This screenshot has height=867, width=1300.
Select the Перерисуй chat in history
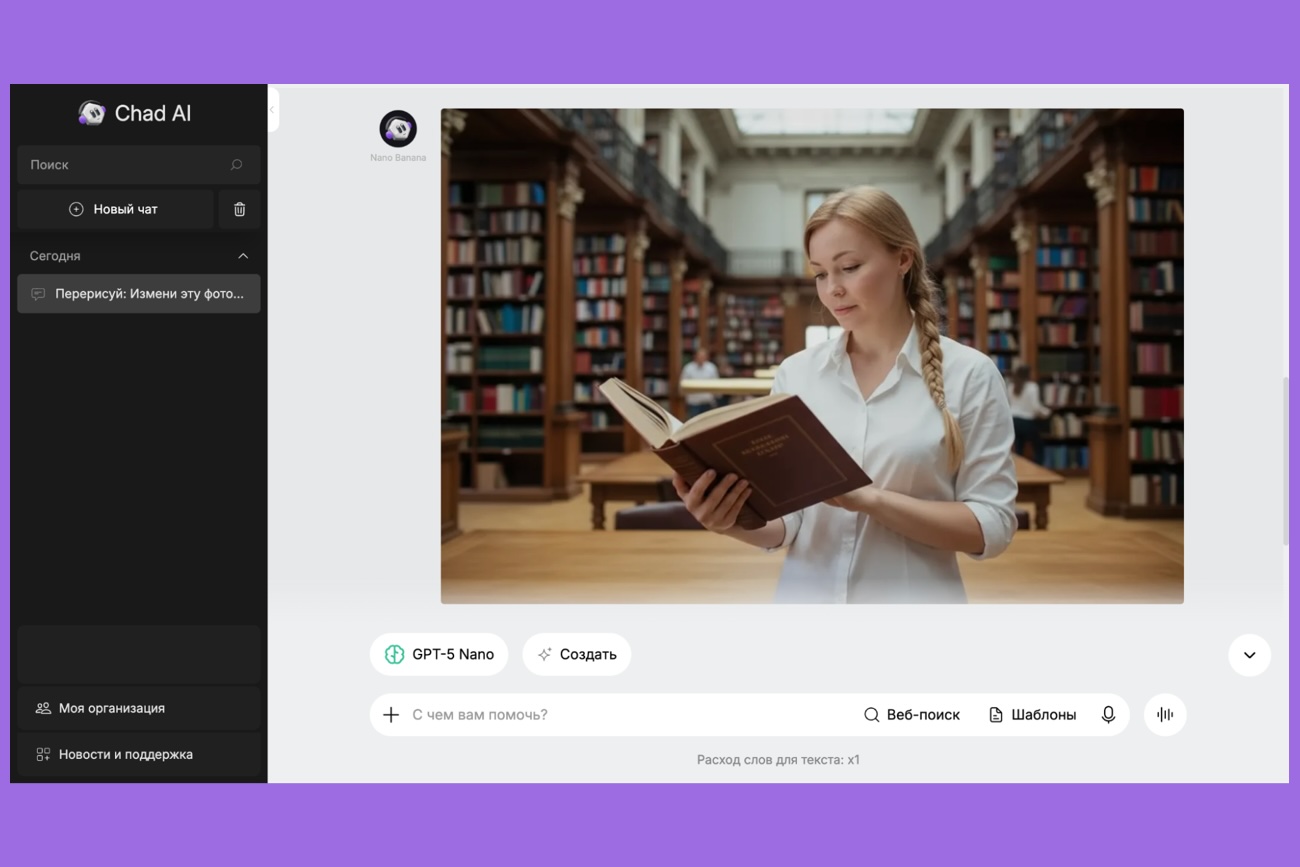pos(139,294)
